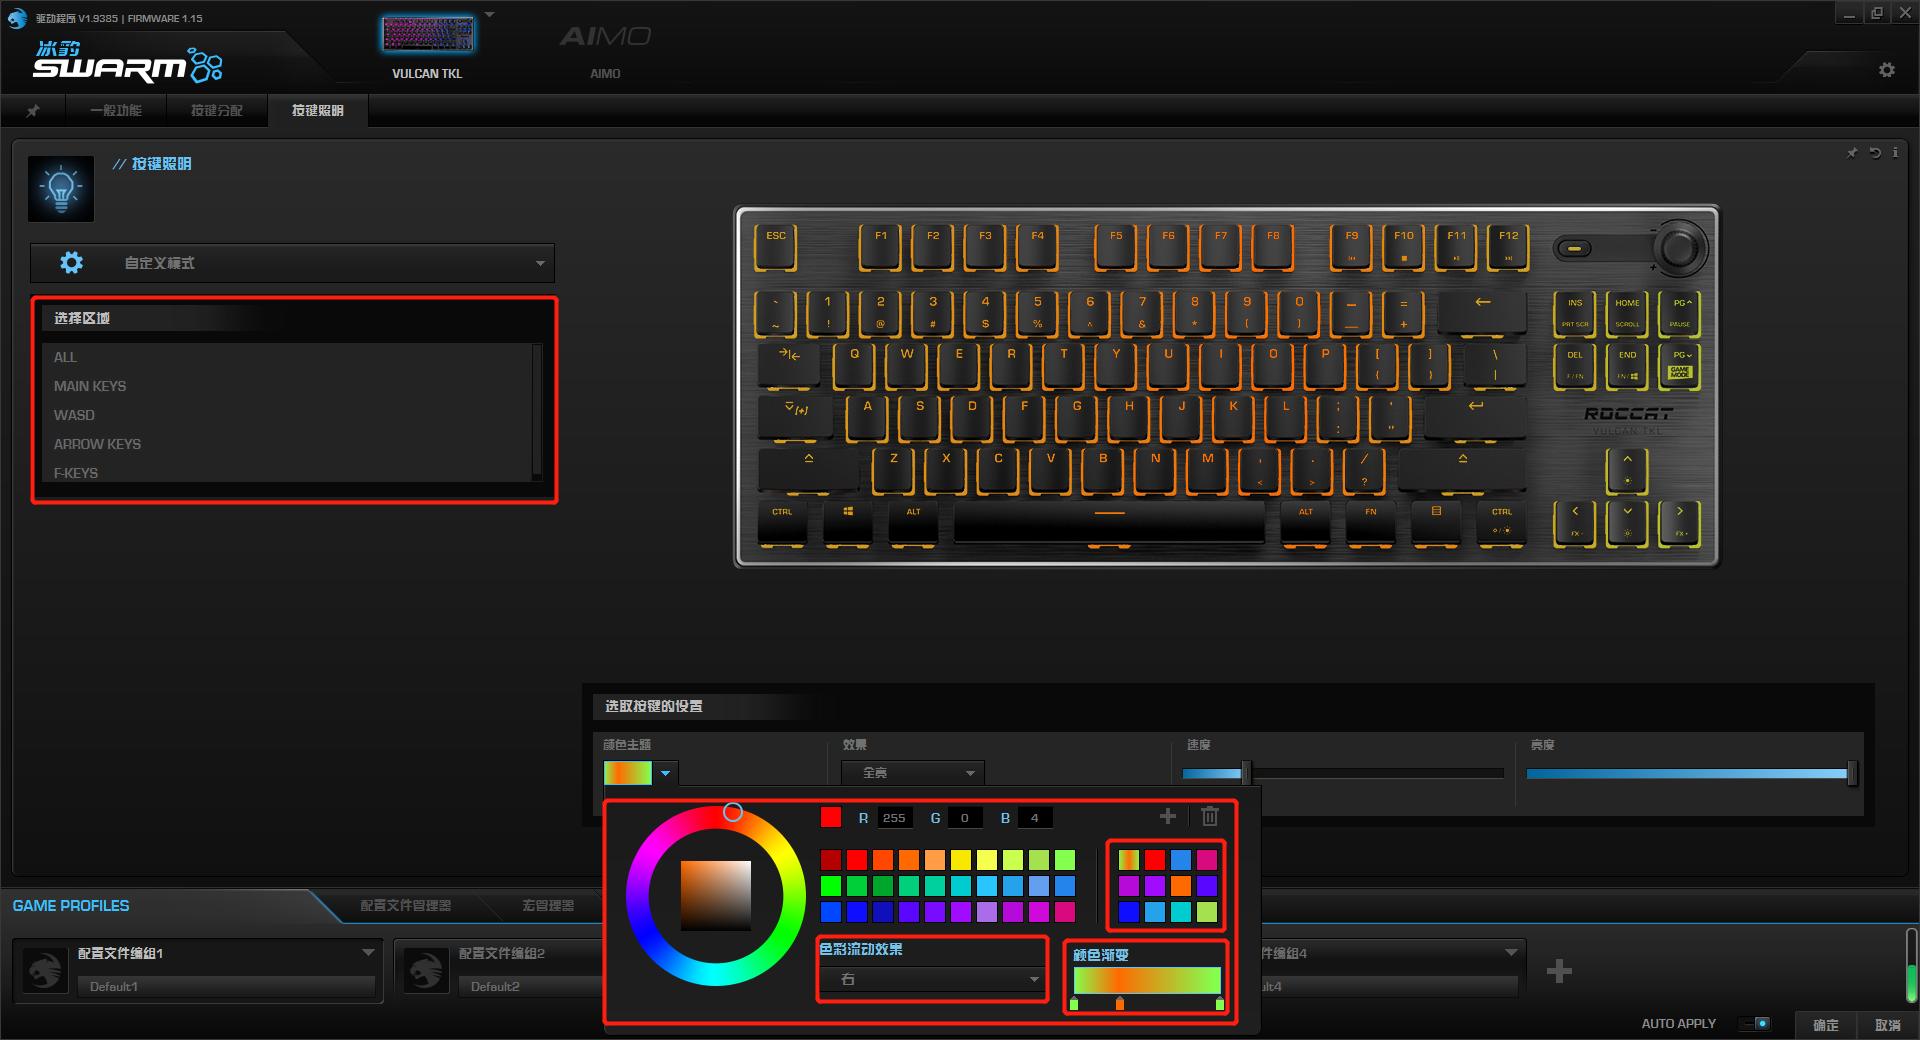The height and width of the screenshot is (1040, 1920).
Task: Click the ROCCAT logo for profile slot 1
Action: (x=45, y=969)
